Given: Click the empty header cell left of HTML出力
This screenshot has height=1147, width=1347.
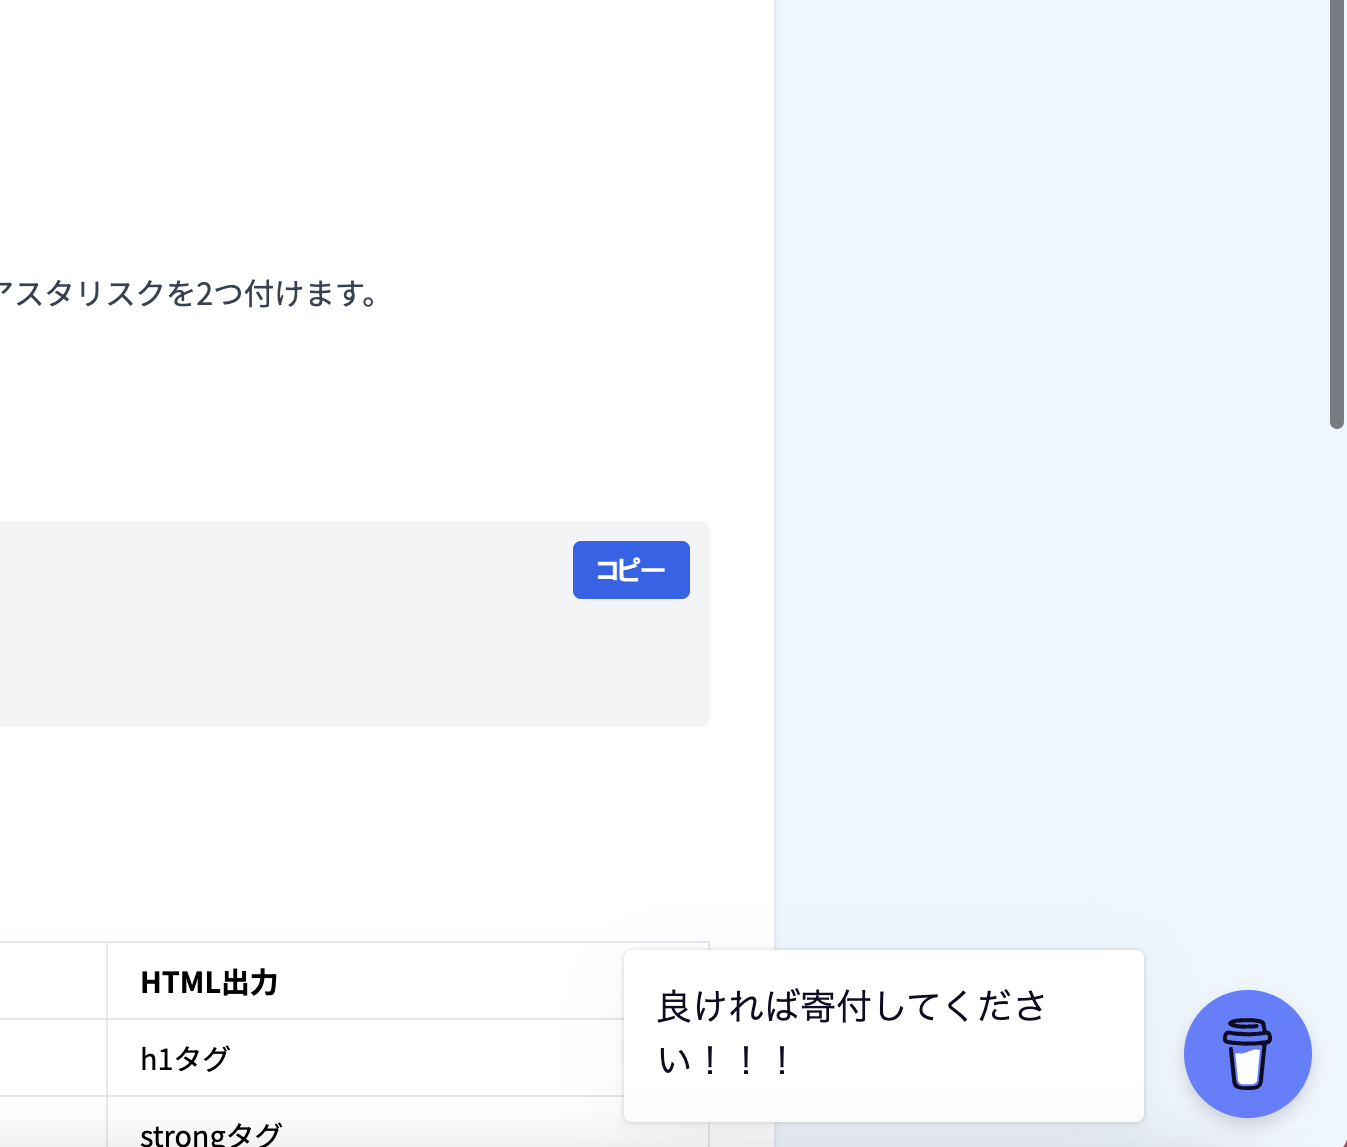Looking at the screenshot, I should coord(50,982).
